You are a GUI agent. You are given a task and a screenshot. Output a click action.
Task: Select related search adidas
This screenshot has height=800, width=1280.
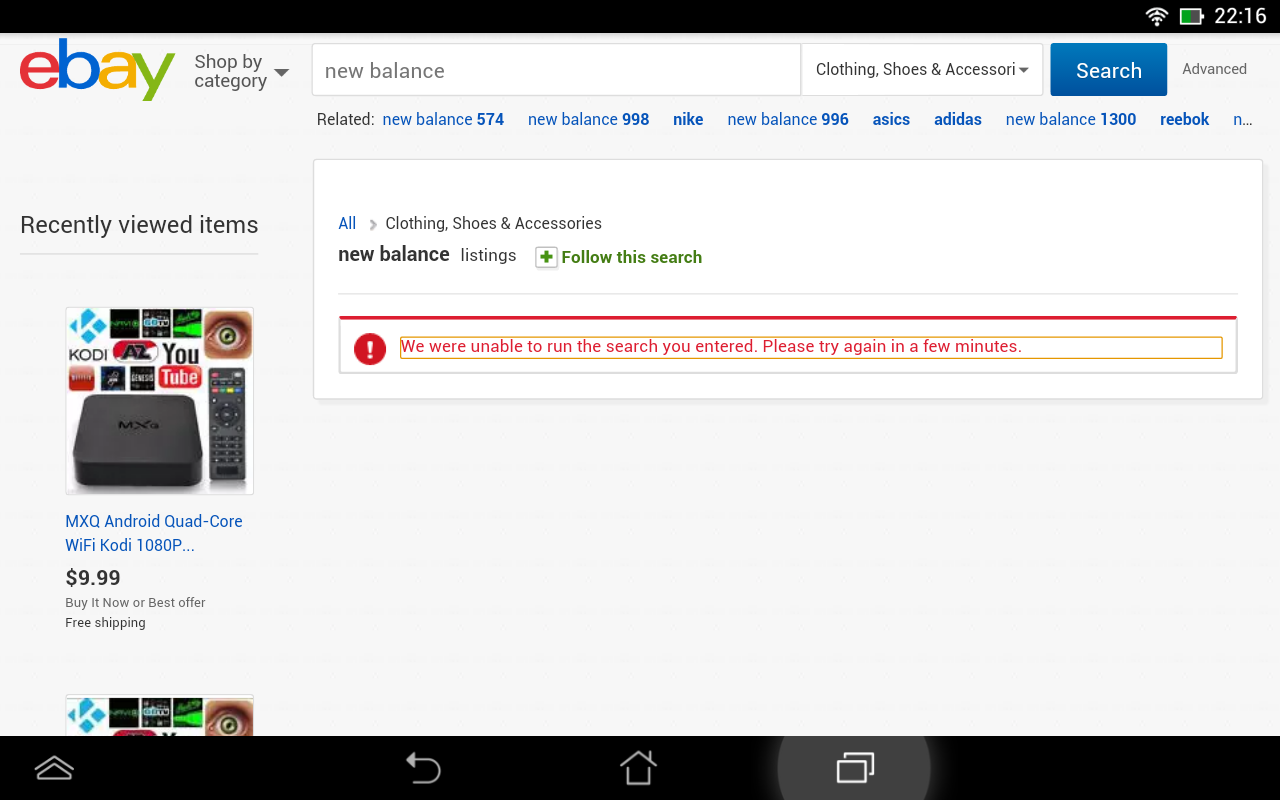958,119
